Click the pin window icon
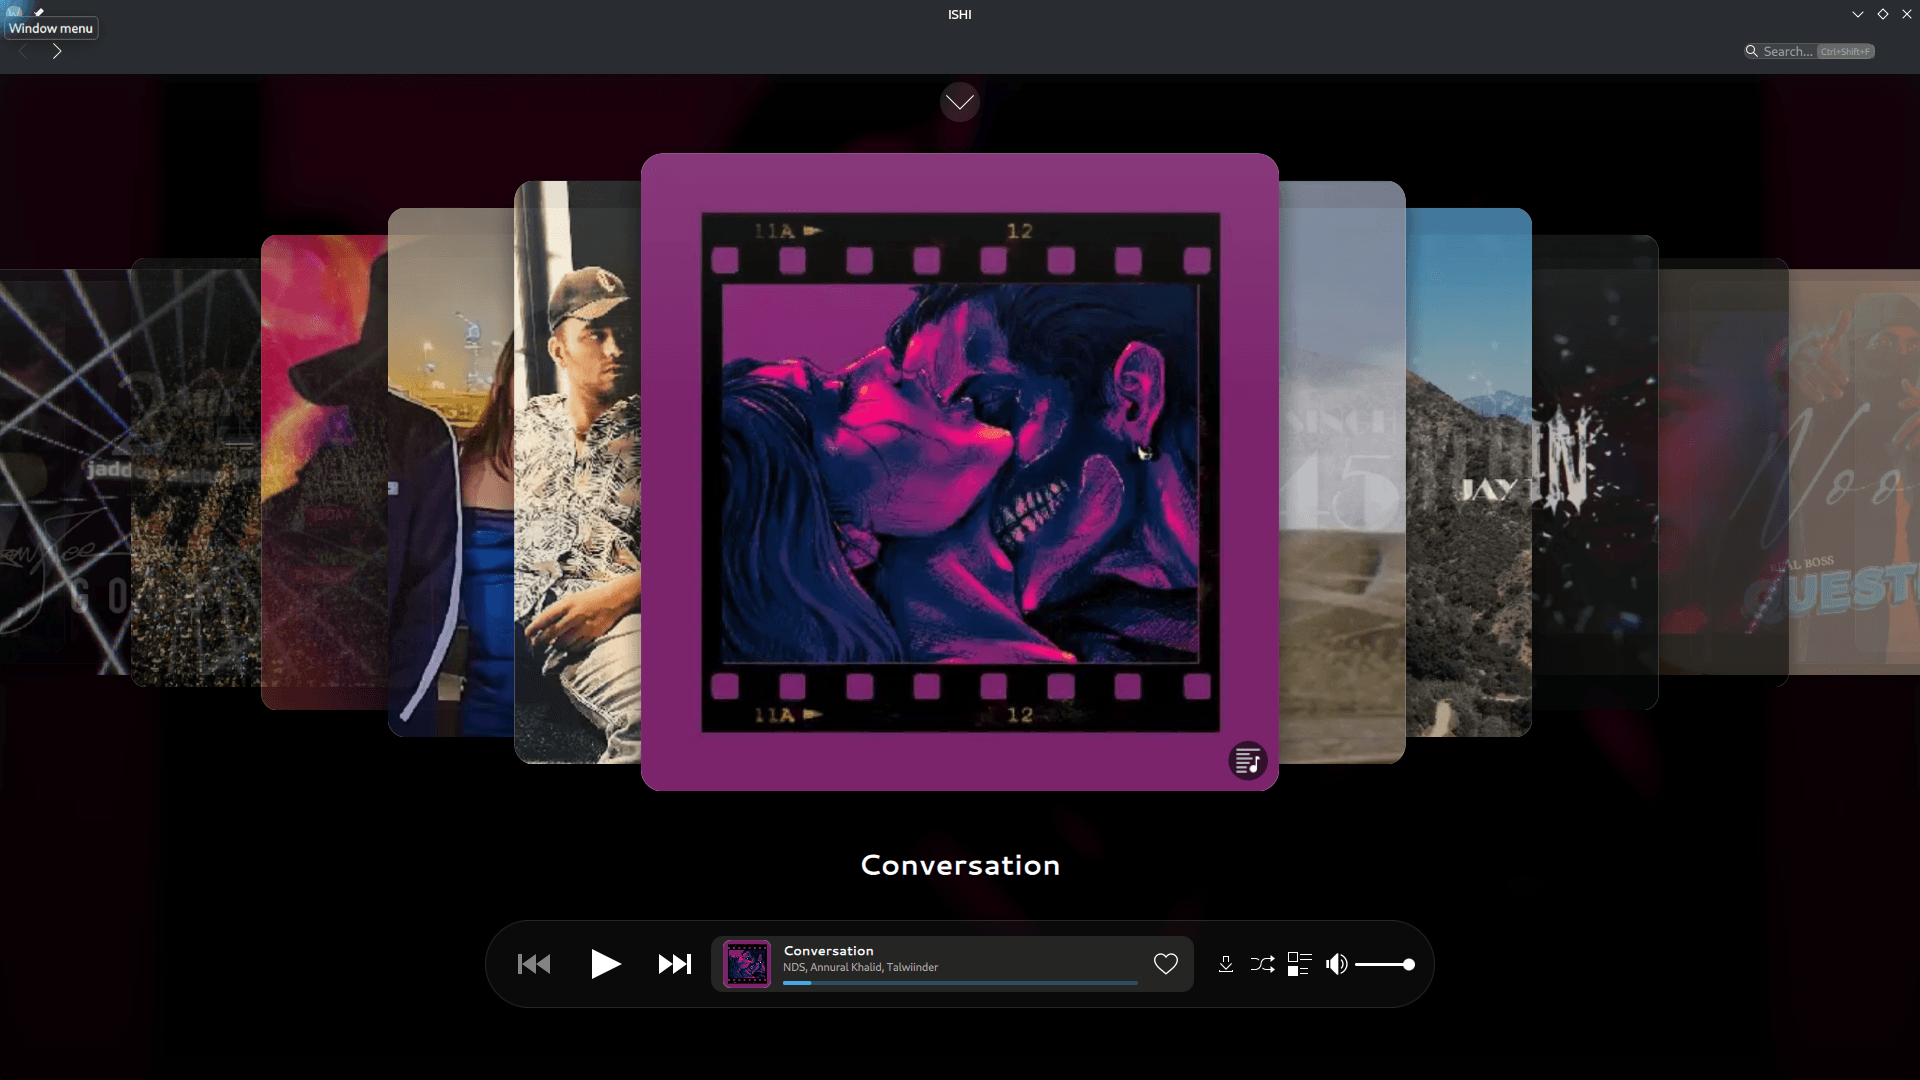1920x1080 pixels. click(39, 12)
